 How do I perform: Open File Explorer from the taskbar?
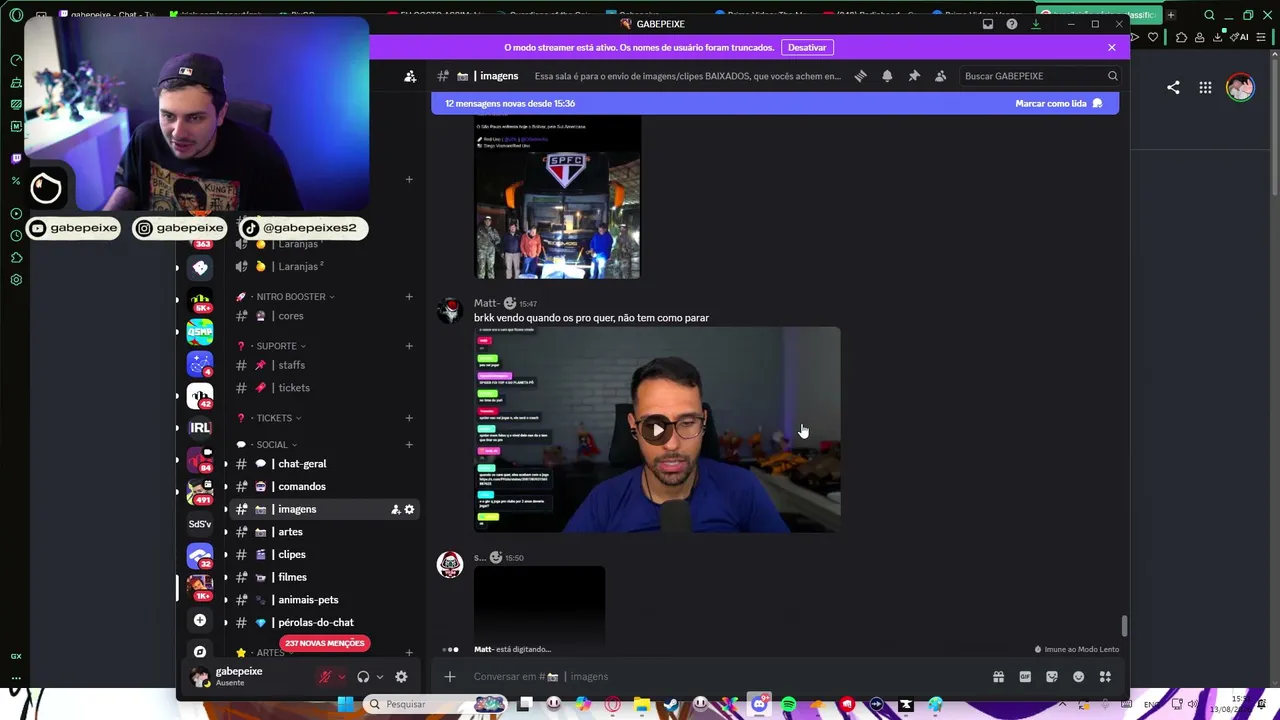pyautogui.click(x=641, y=704)
